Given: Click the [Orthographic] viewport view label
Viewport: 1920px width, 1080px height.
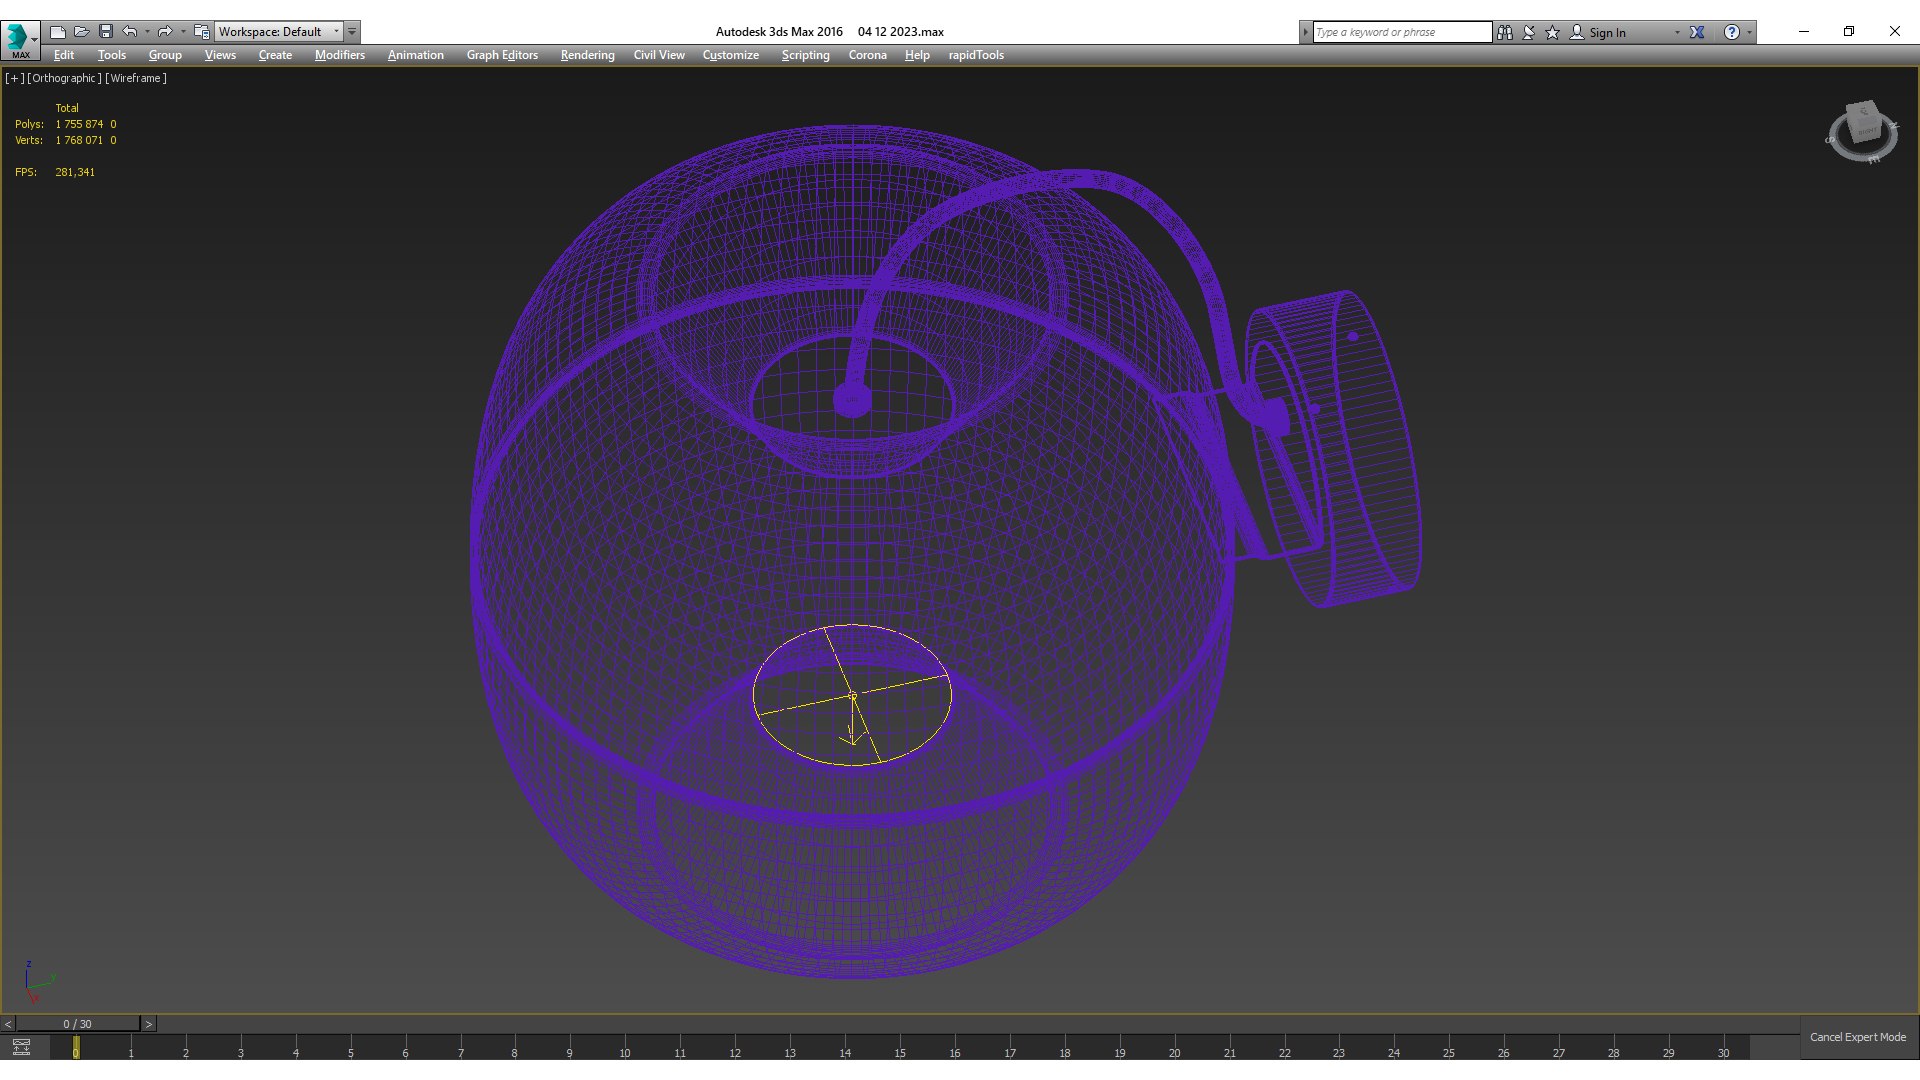Looking at the screenshot, I should tap(64, 78).
